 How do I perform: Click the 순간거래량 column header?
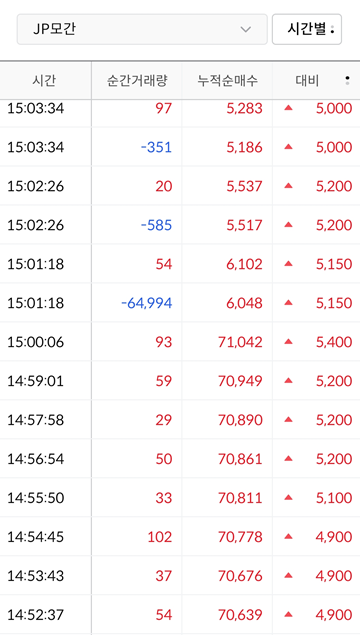coord(137,81)
